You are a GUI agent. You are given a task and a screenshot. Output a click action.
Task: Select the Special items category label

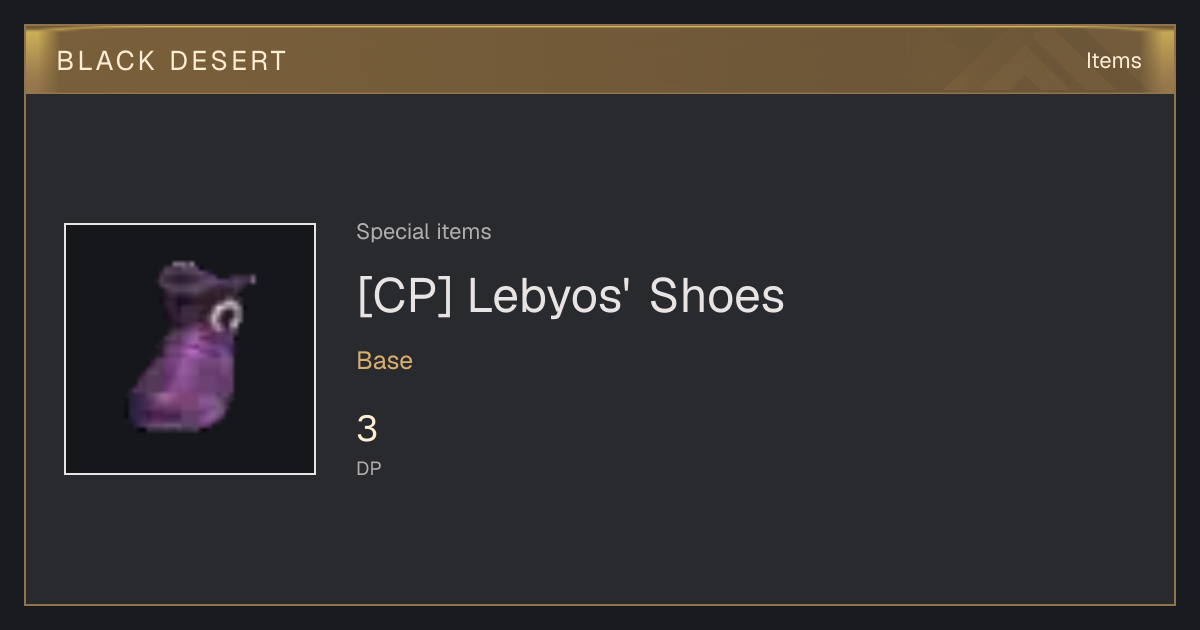tap(424, 232)
